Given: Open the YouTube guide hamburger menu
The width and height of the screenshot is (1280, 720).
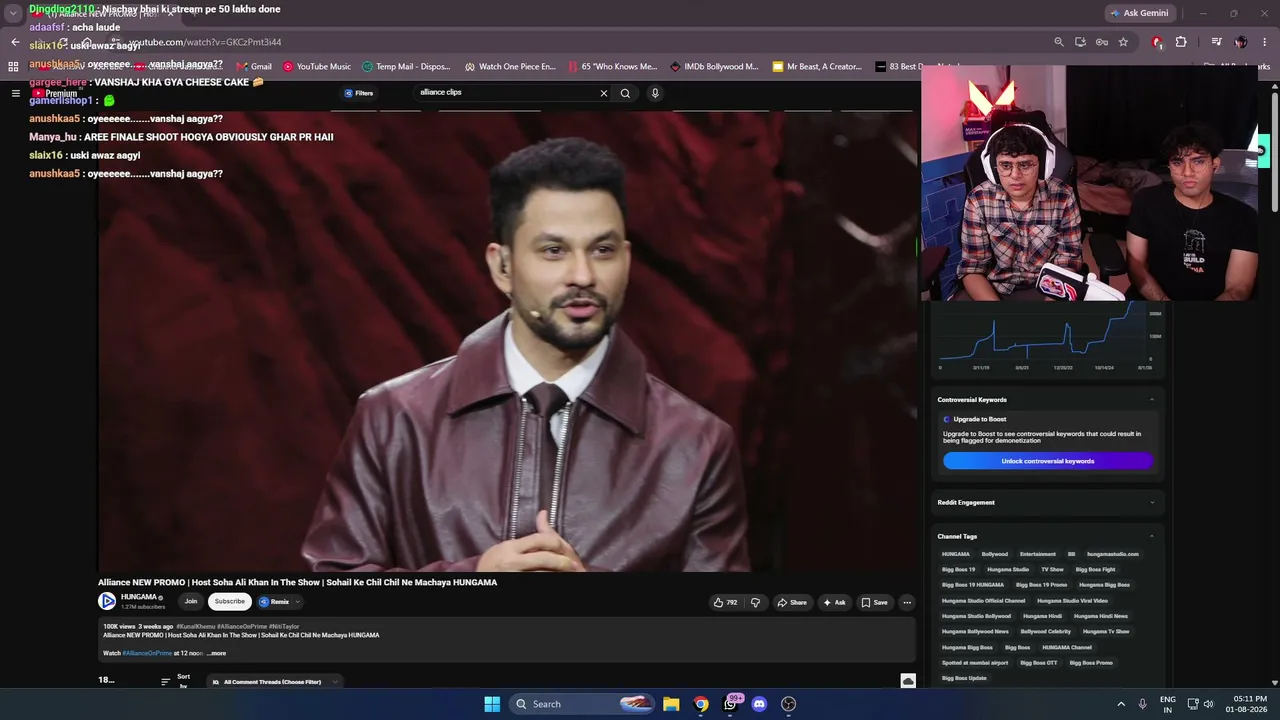Looking at the screenshot, I should click(15, 93).
